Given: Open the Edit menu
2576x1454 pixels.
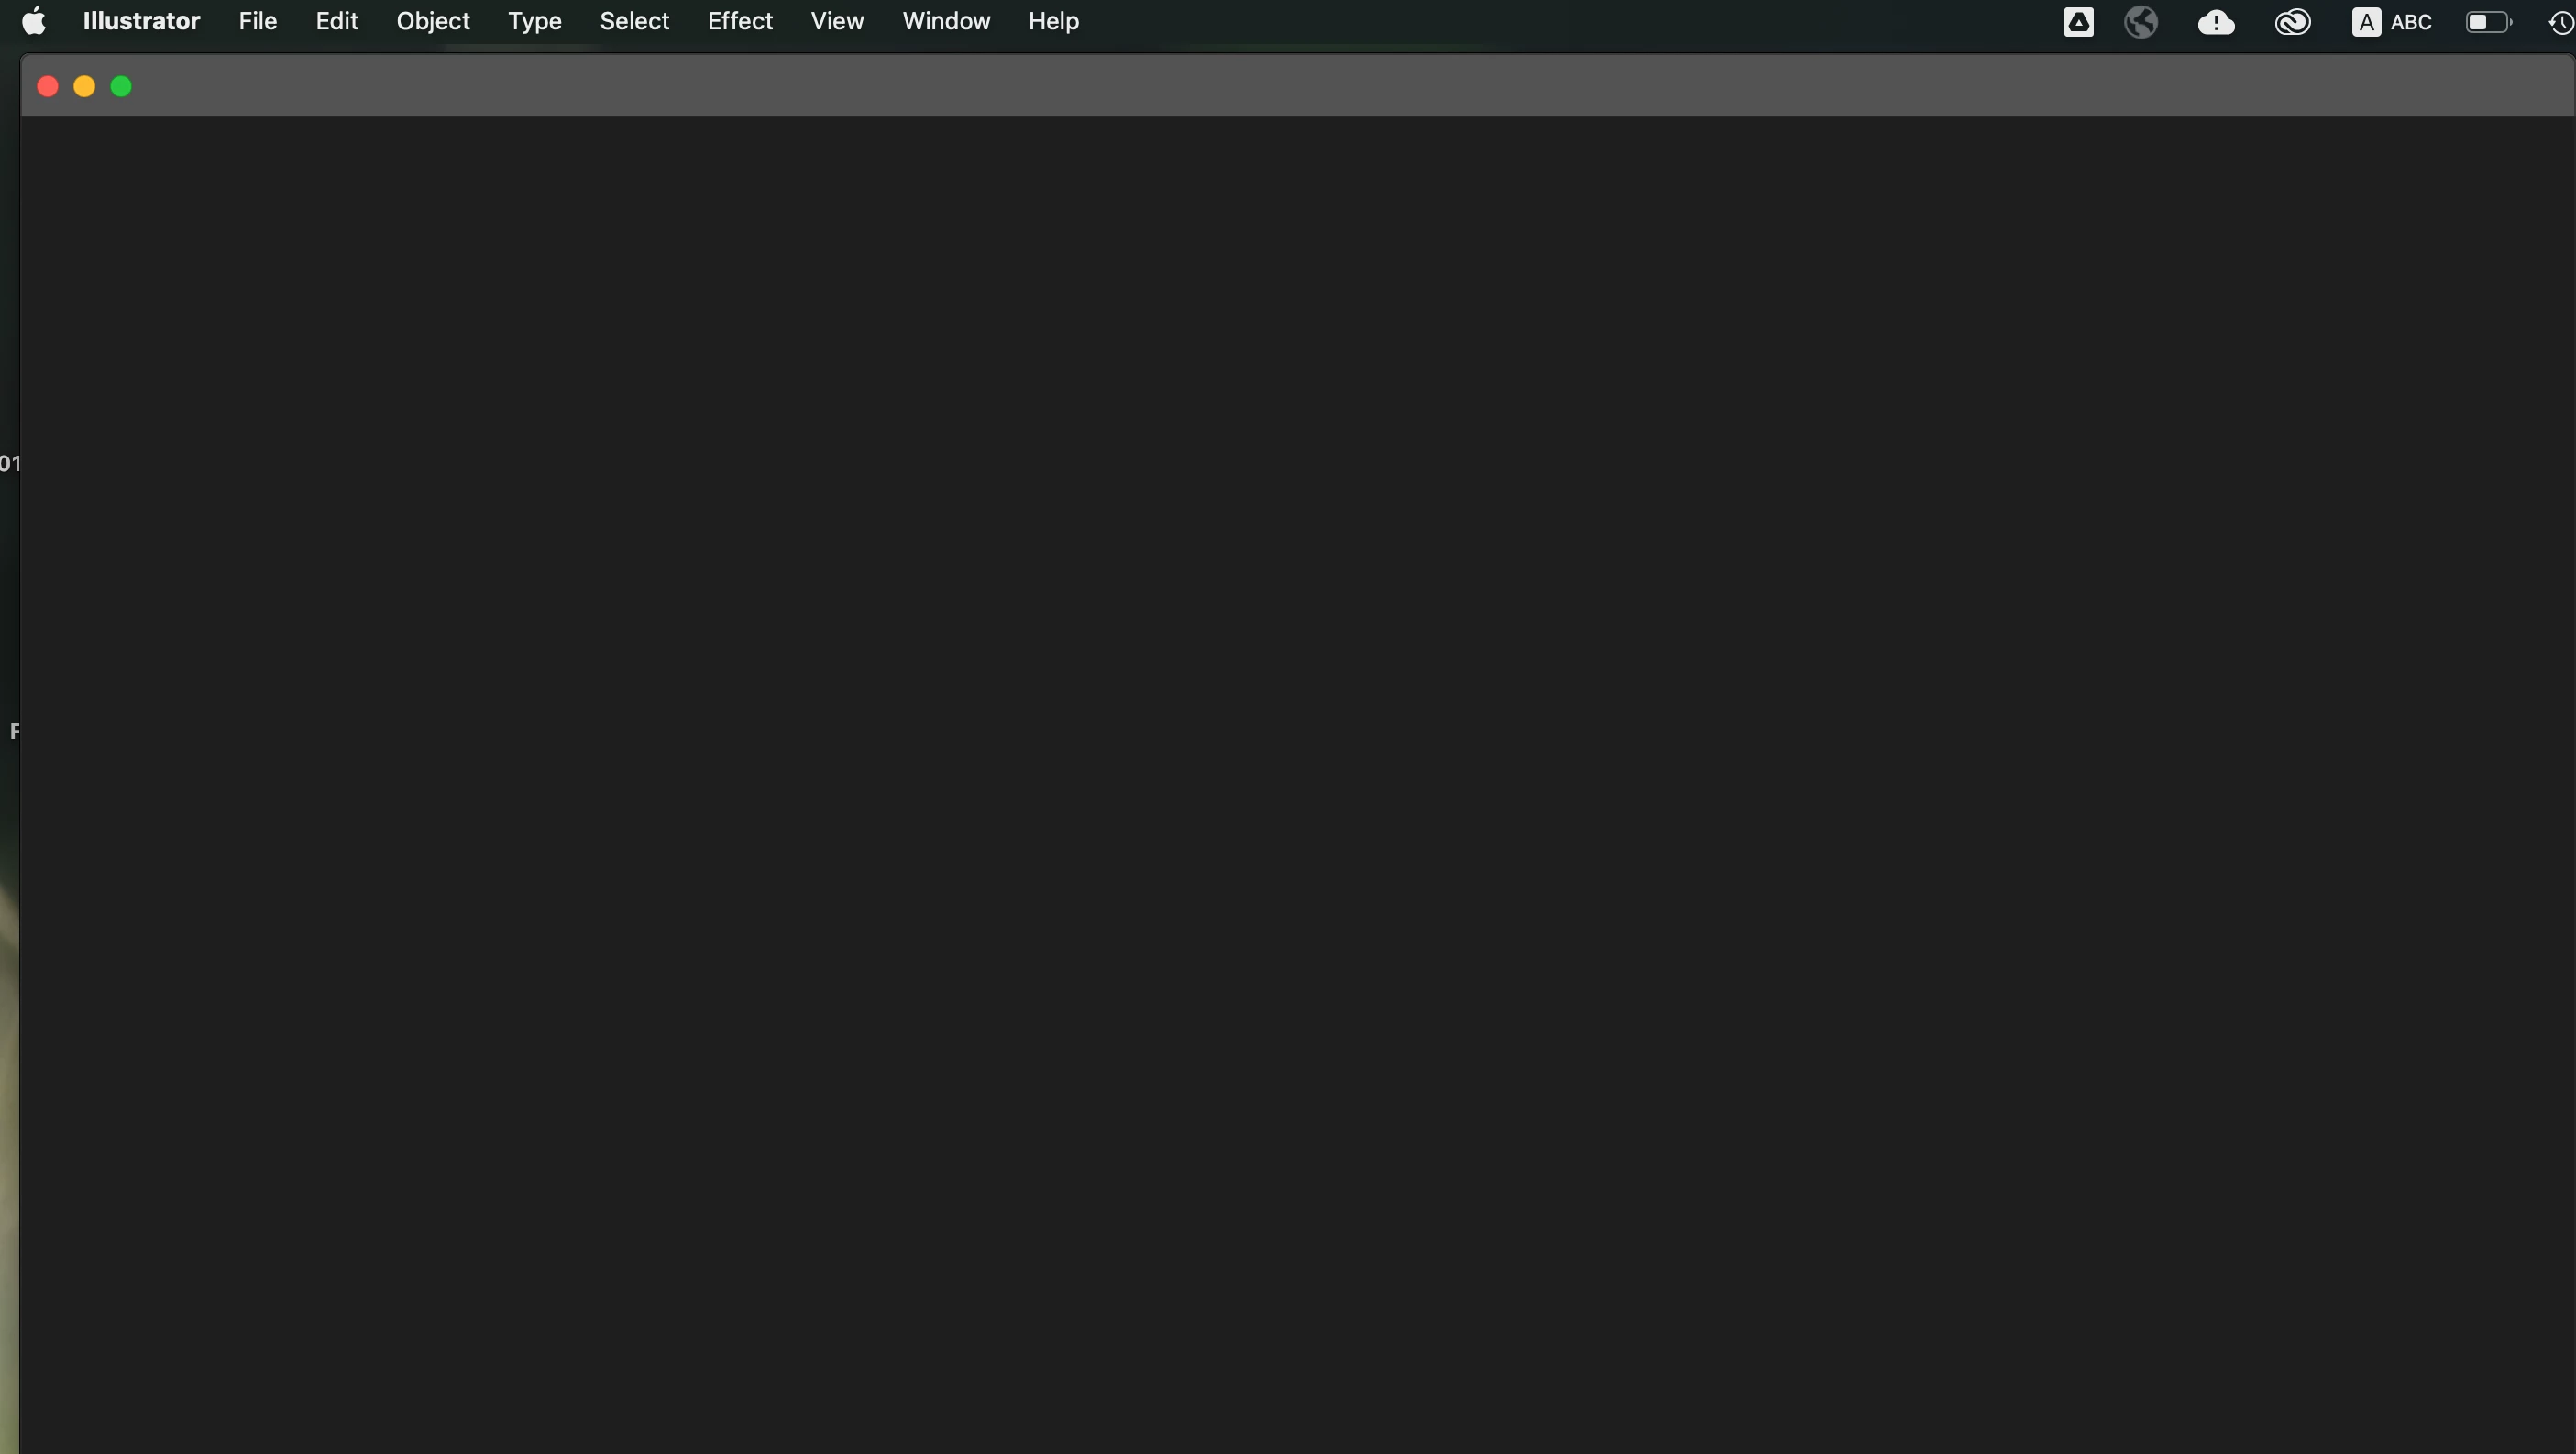Looking at the screenshot, I should 336,21.
